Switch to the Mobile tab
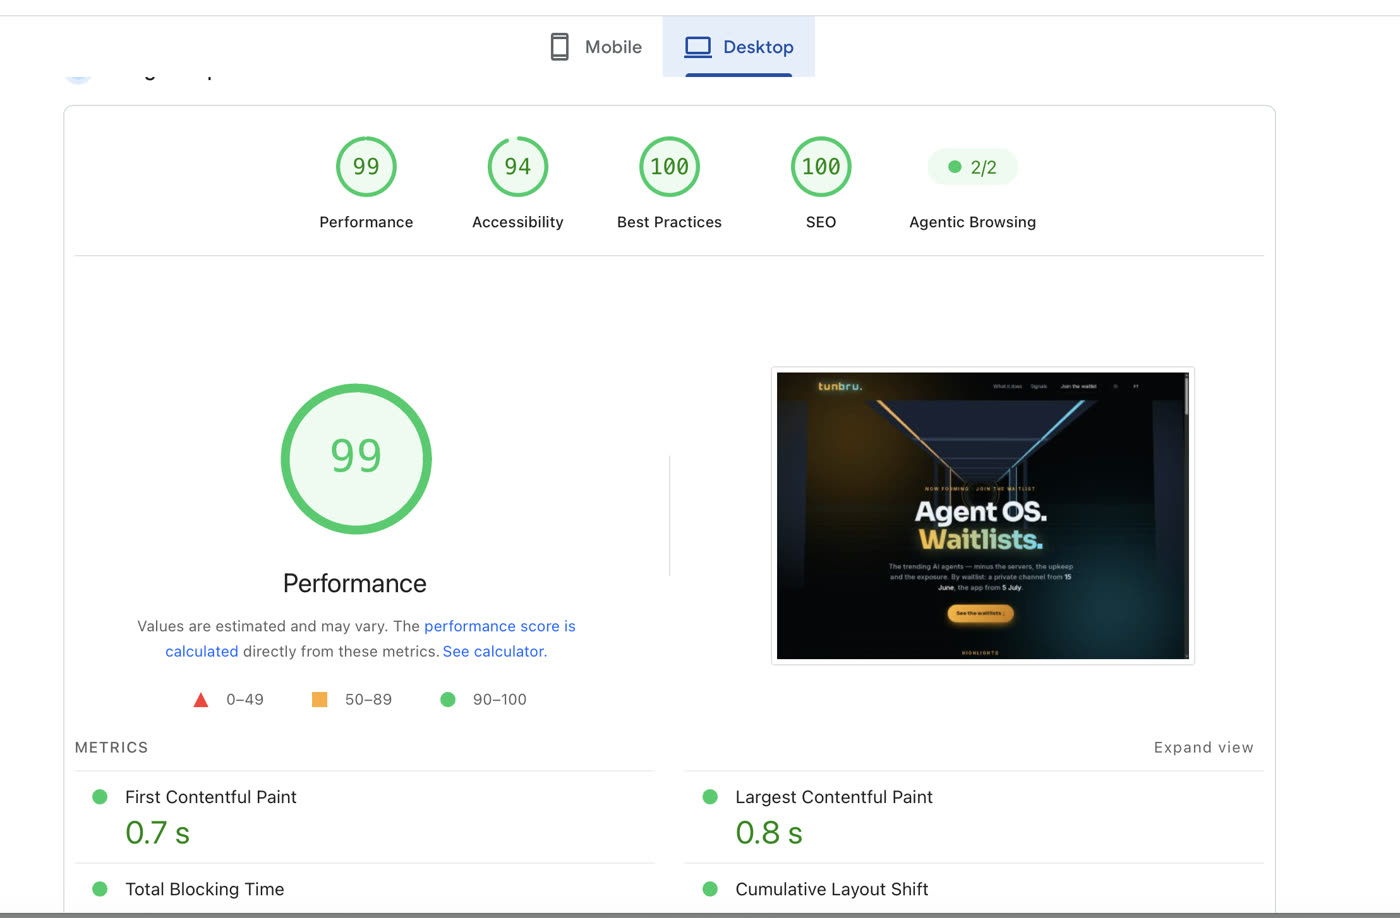 tap(596, 47)
